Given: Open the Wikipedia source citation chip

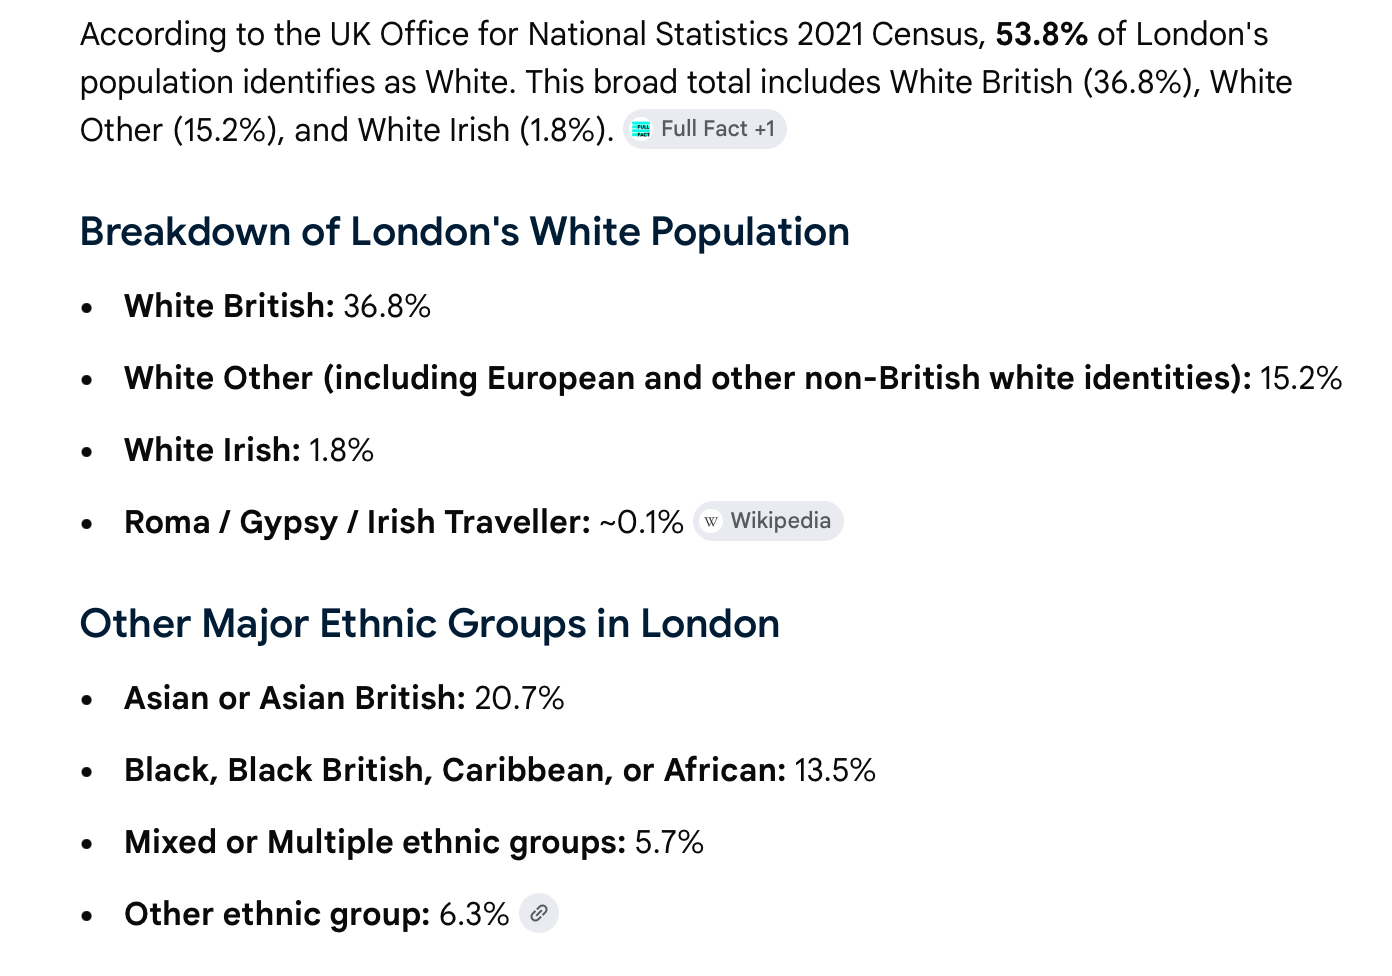Looking at the screenshot, I should [x=768, y=521].
